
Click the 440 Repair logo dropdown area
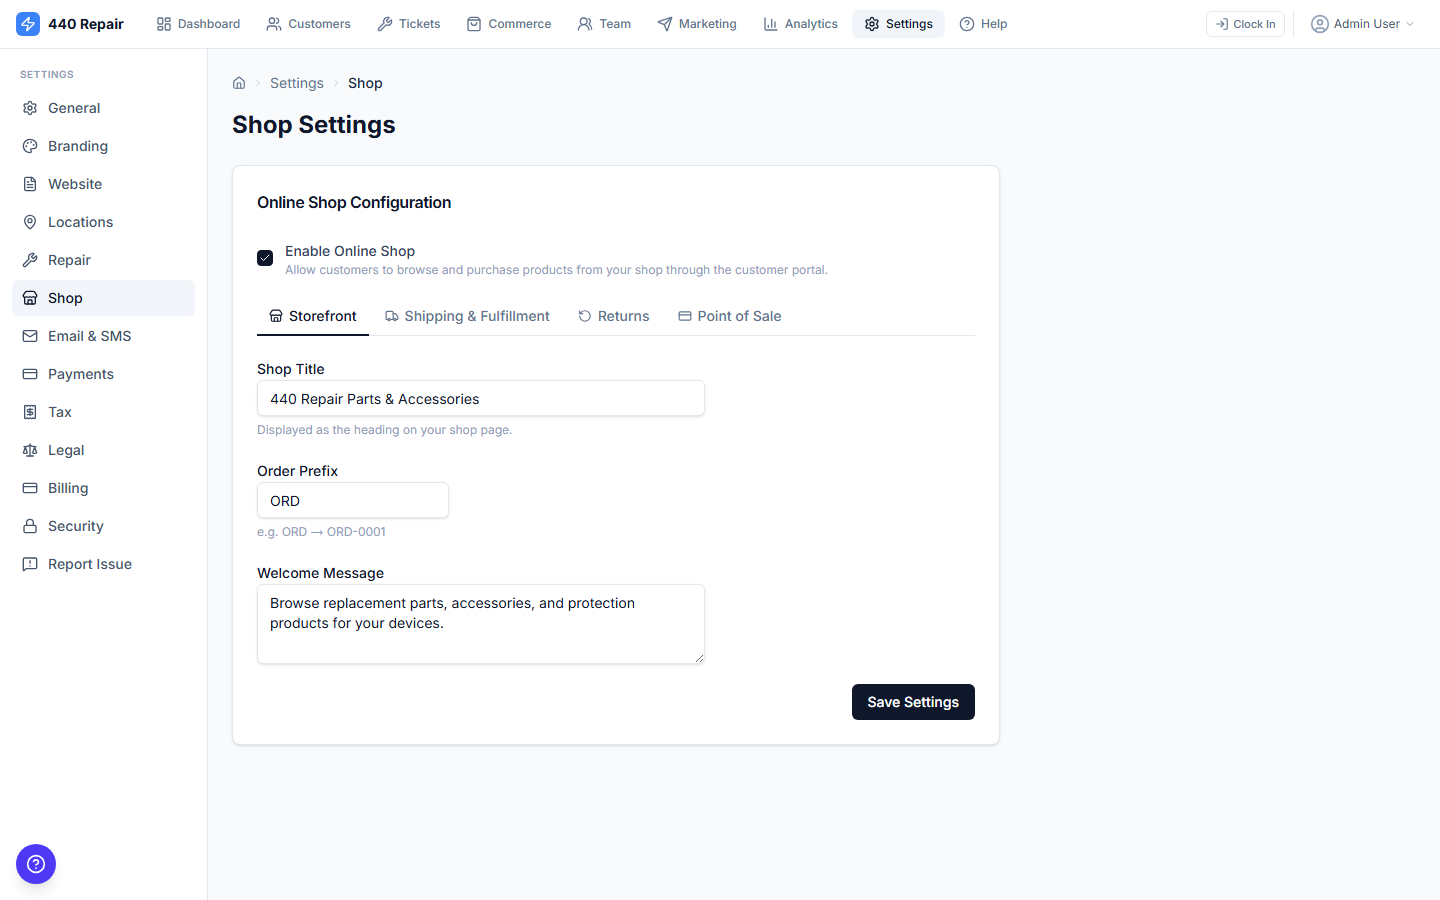click(x=70, y=23)
